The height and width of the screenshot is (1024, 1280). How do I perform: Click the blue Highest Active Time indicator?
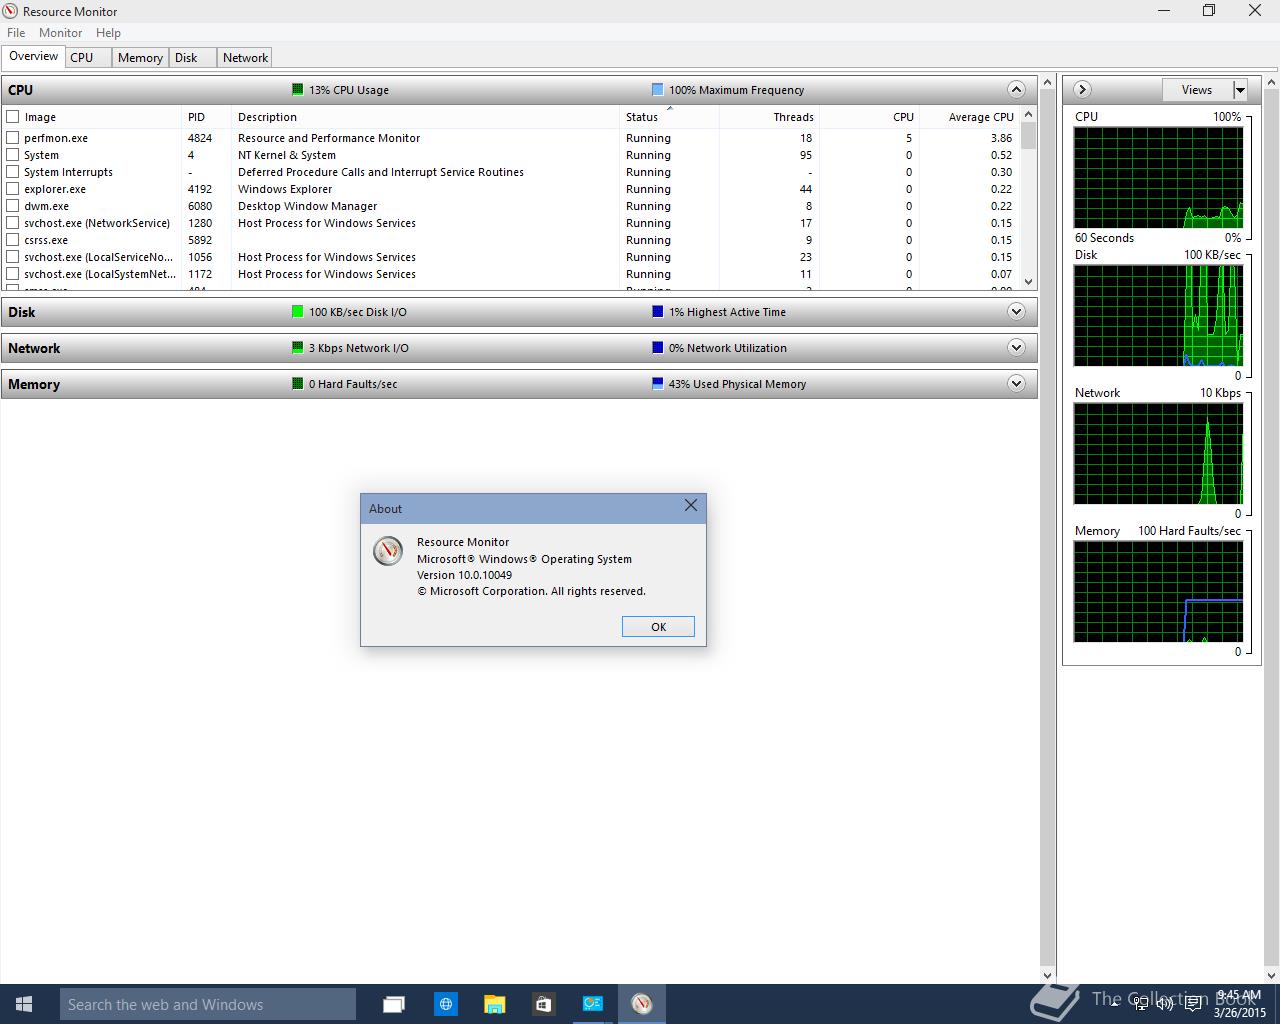pyautogui.click(x=657, y=311)
